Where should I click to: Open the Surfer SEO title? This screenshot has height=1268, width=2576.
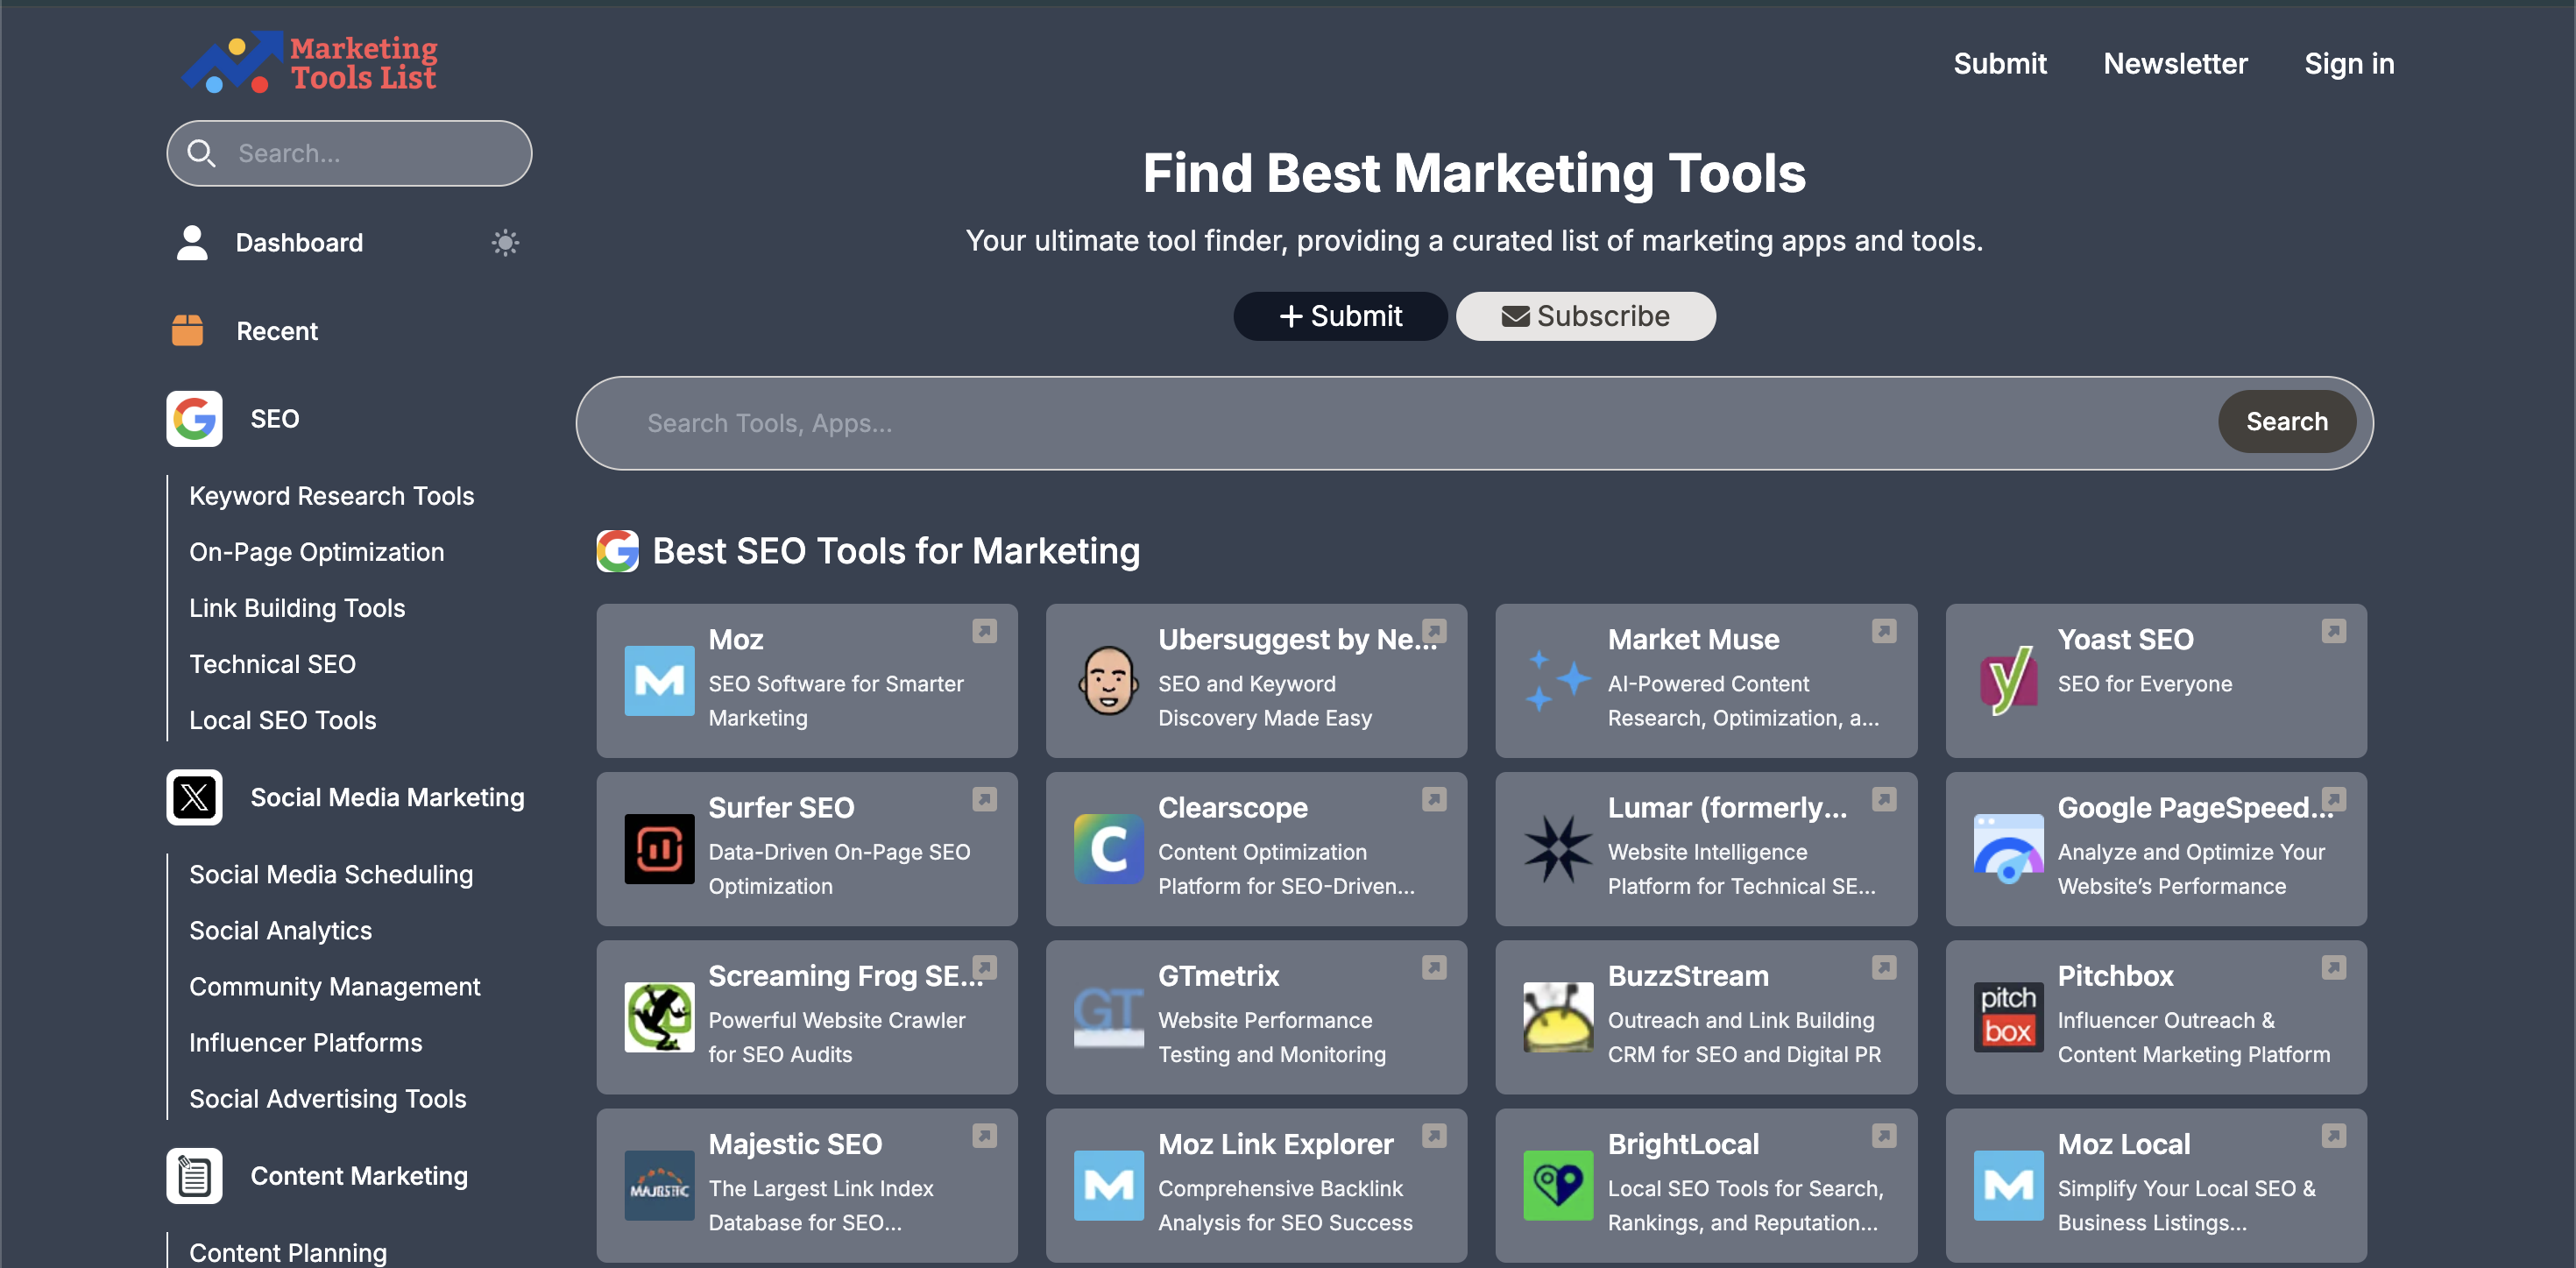[x=781, y=808]
